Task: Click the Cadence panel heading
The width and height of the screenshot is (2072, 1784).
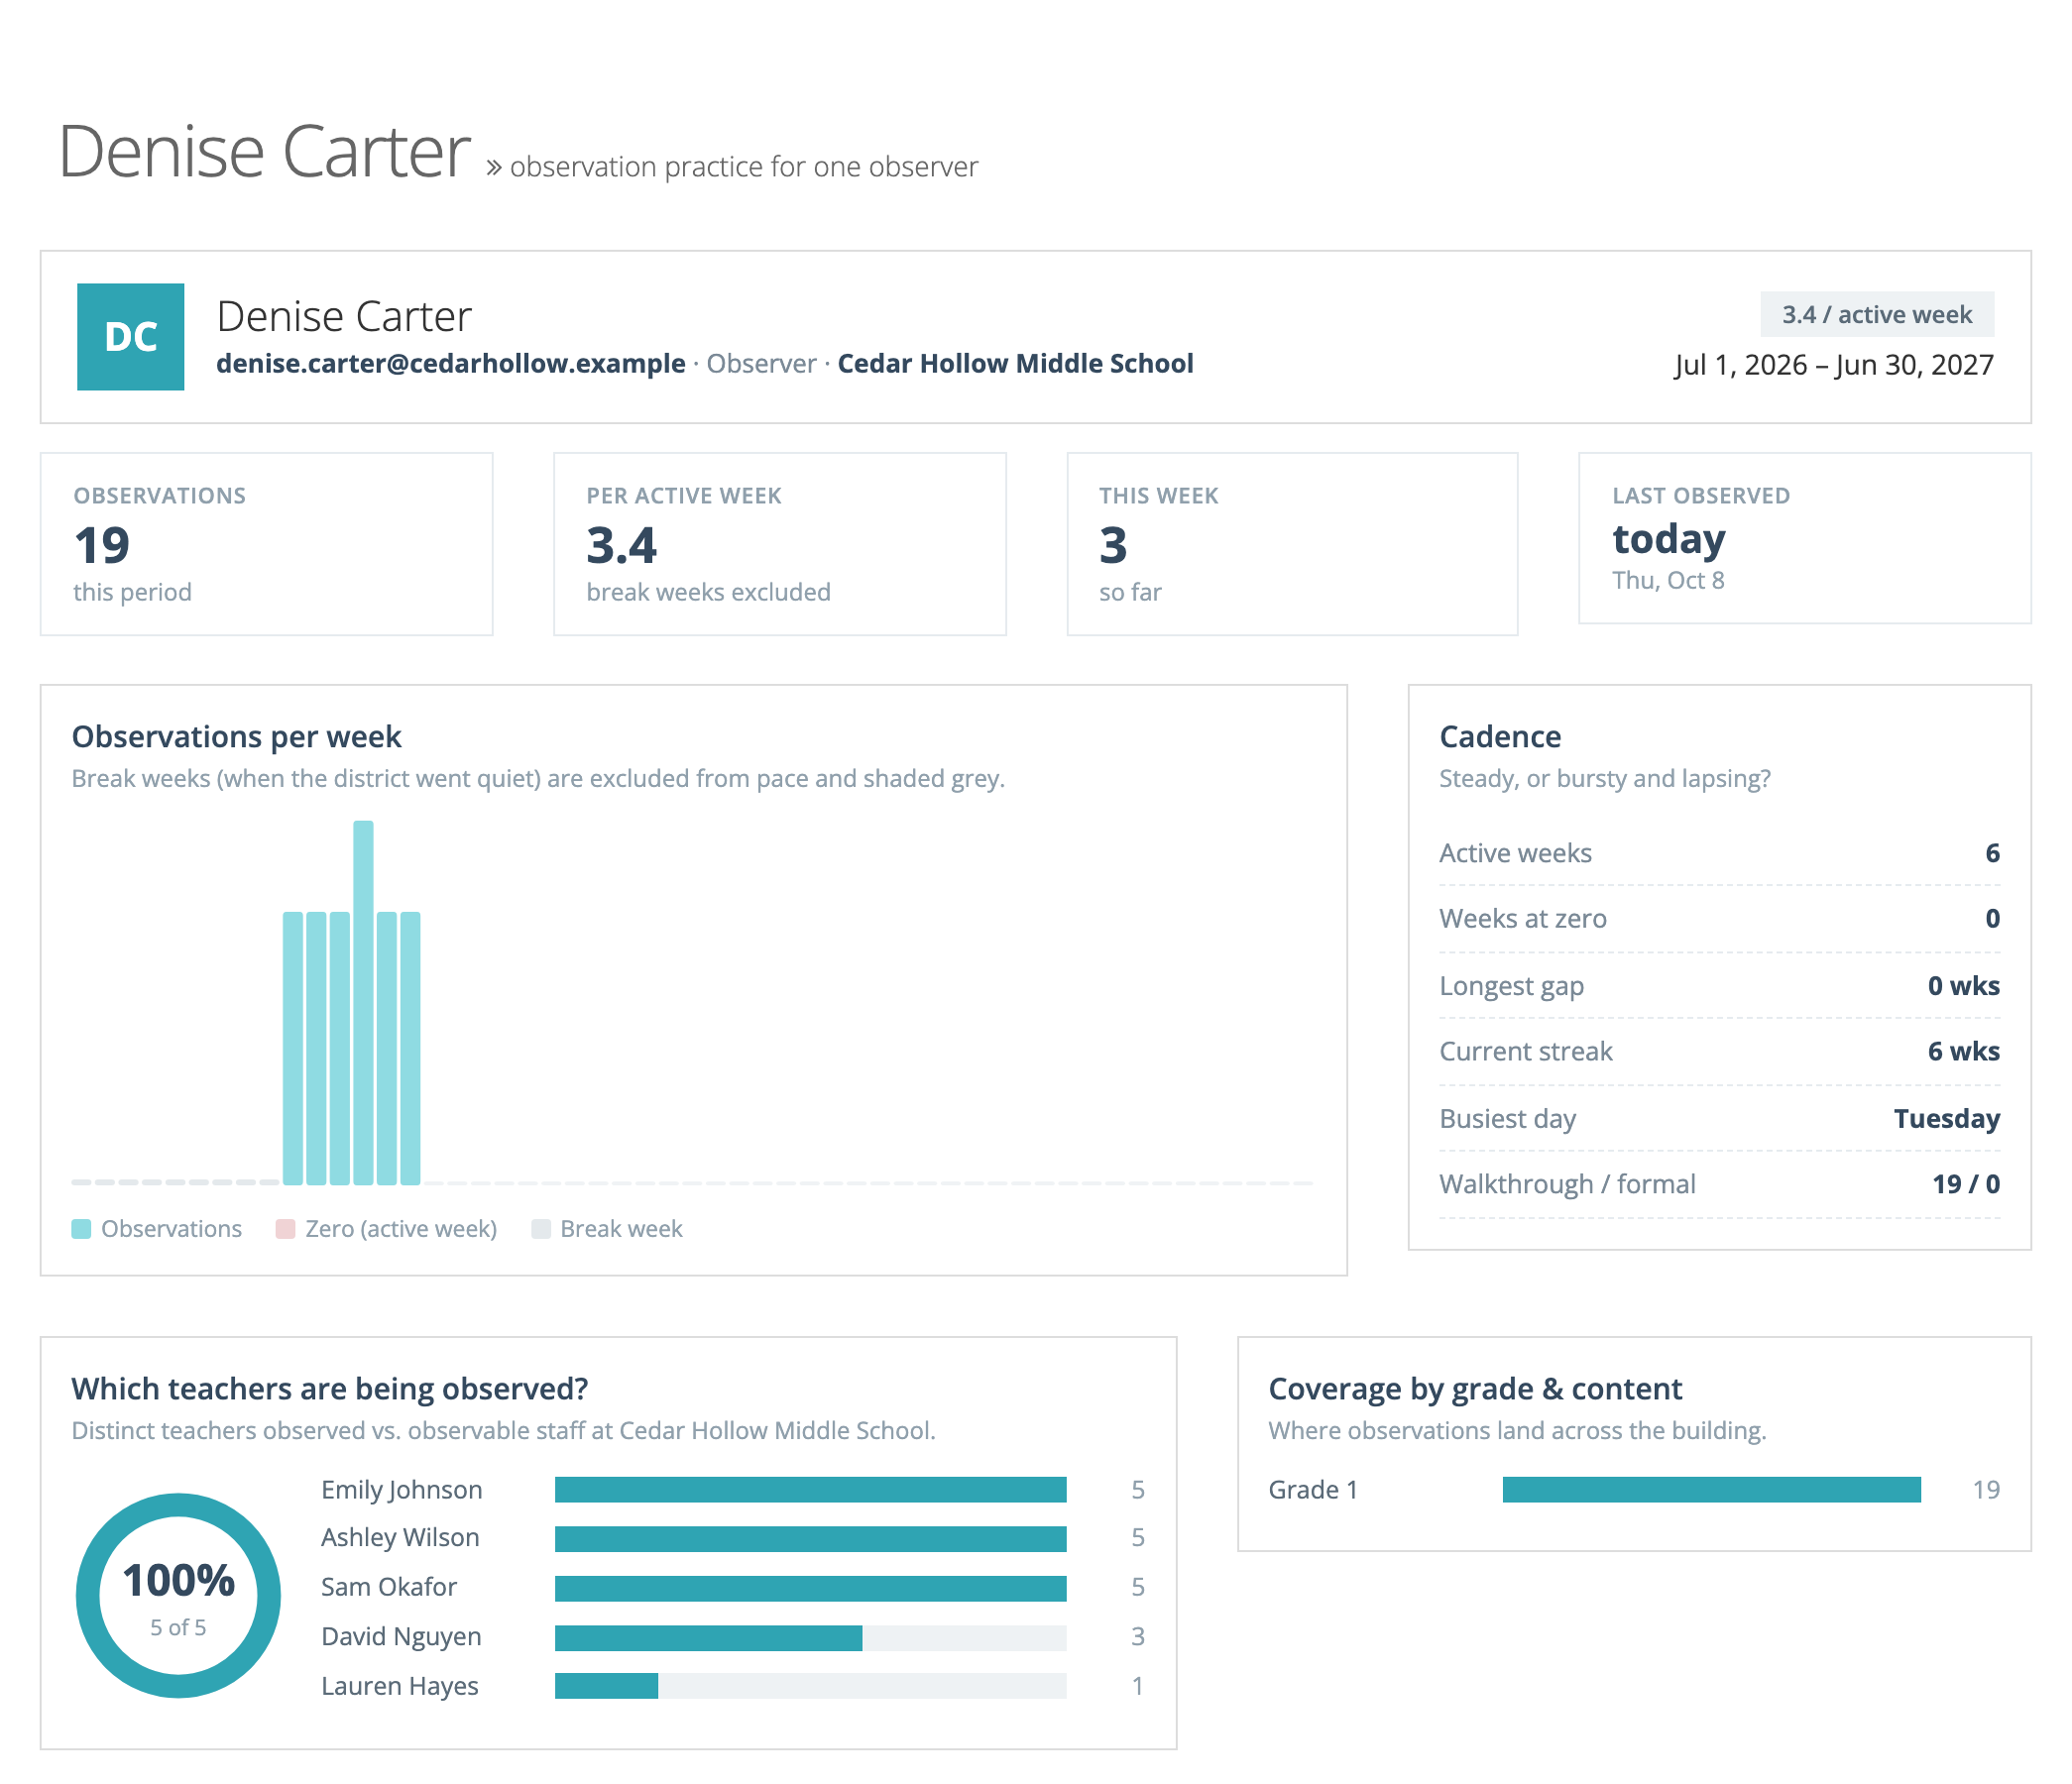Action: tap(1500, 737)
